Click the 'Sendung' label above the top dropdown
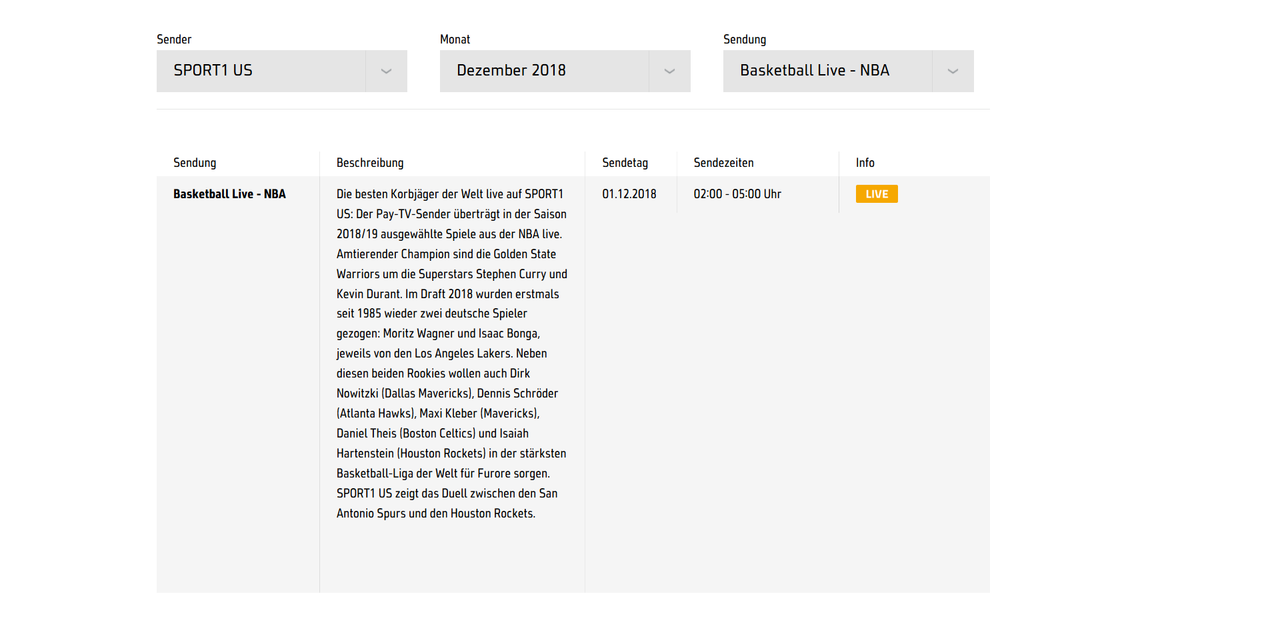 pyautogui.click(x=745, y=40)
